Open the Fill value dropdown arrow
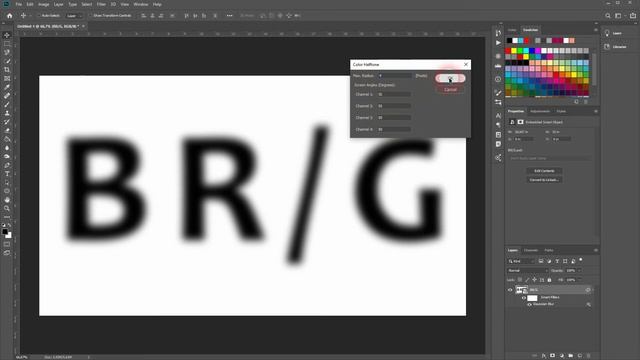This screenshot has width=640, height=360. tap(579, 280)
